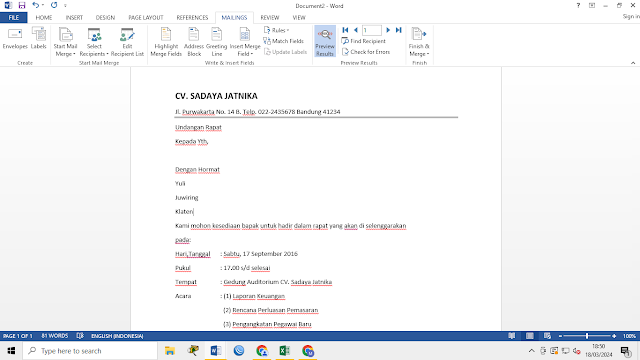Click Update Labels
The width and height of the screenshot is (640, 360).
tap(285, 52)
